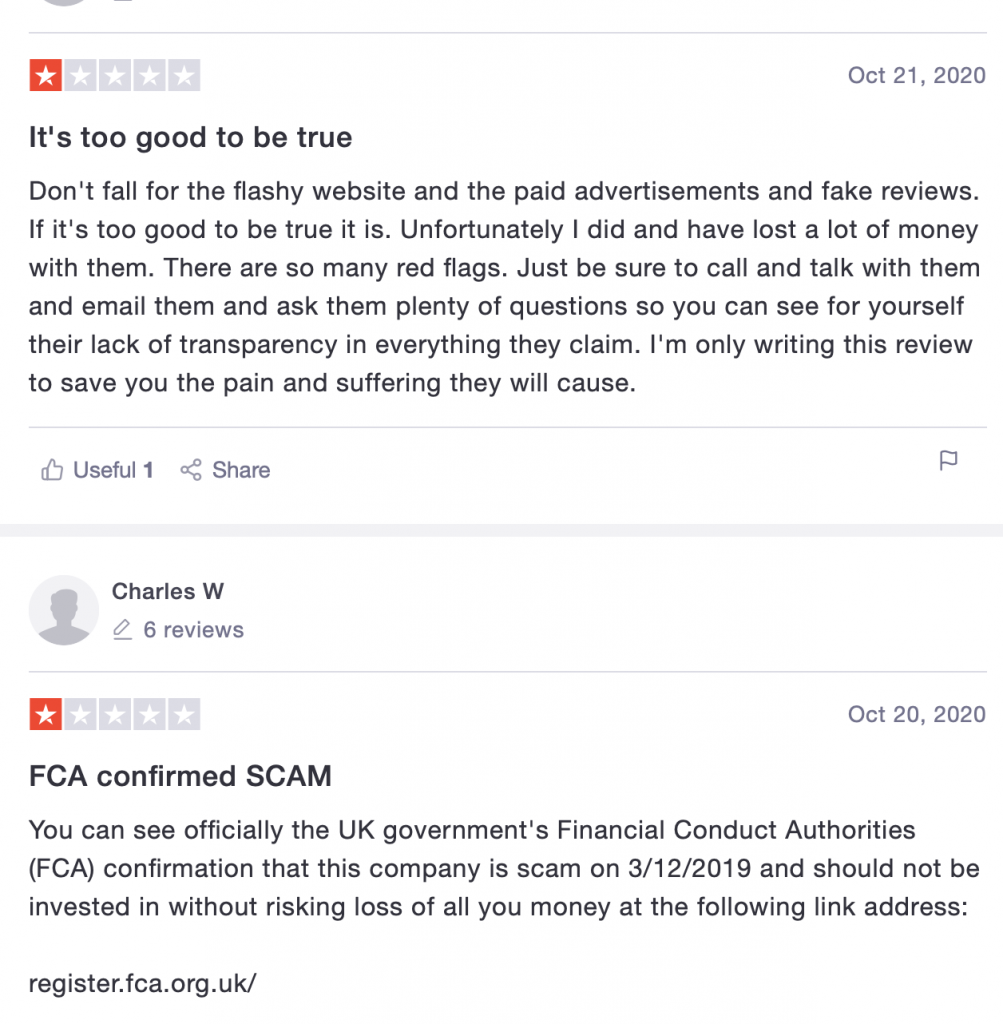Click third star on Oct 20 rating
Viewport: 1003px width, 1024px height.
(115, 714)
